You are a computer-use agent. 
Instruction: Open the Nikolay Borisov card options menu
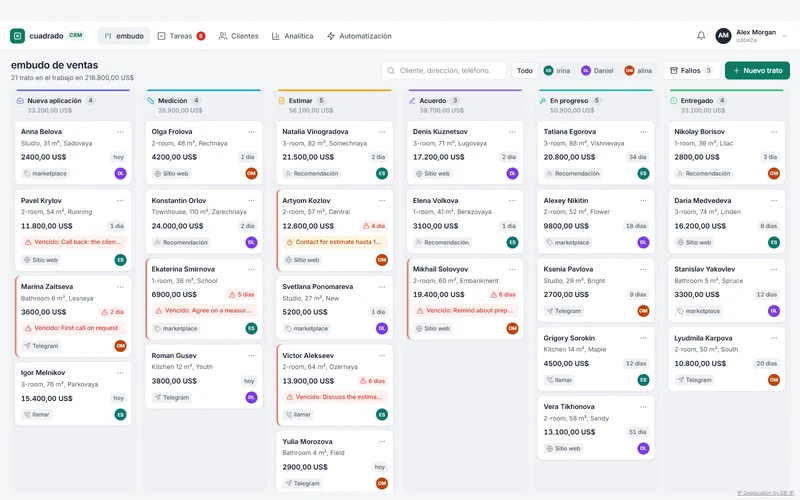[x=774, y=132]
